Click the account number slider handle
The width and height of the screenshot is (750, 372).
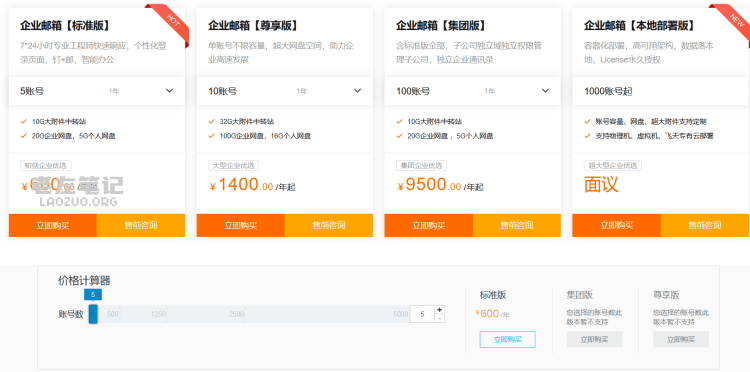point(93,314)
